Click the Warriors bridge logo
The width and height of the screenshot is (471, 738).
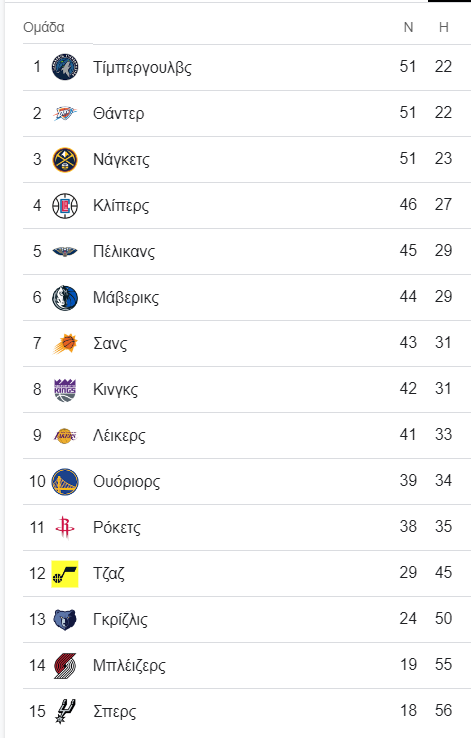[x=65, y=481]
